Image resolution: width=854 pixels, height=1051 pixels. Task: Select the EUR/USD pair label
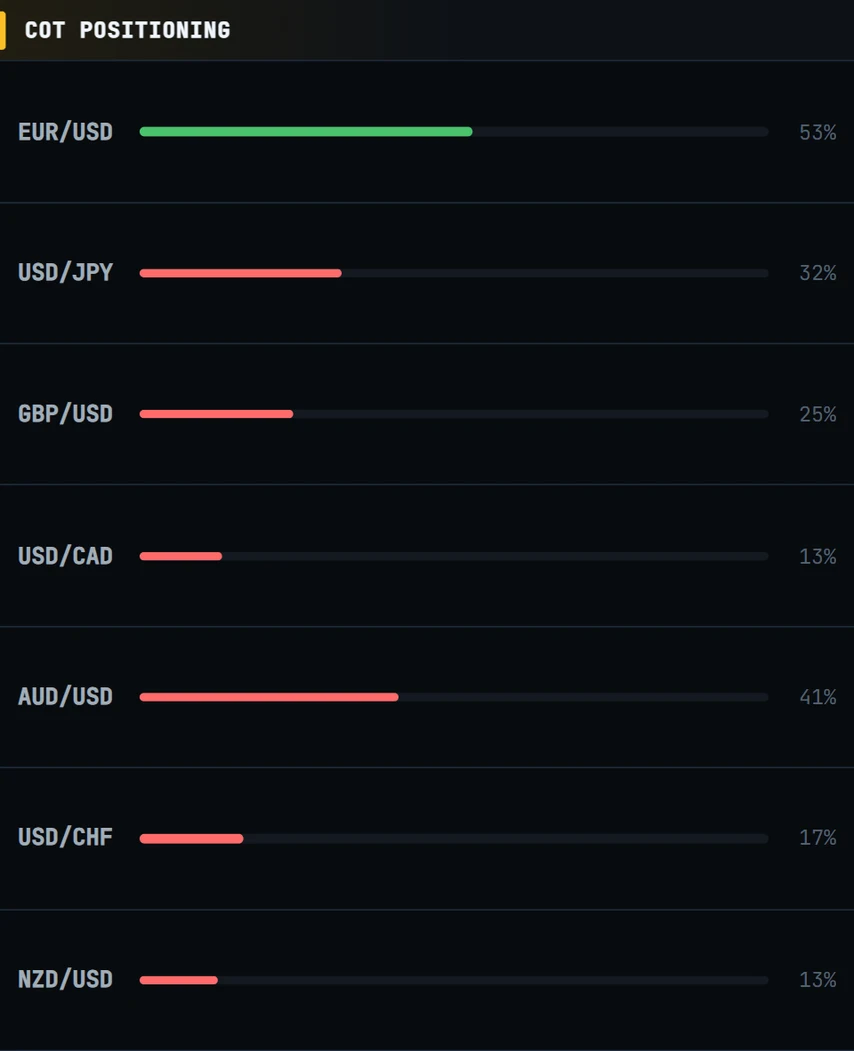tap(66, 132)
